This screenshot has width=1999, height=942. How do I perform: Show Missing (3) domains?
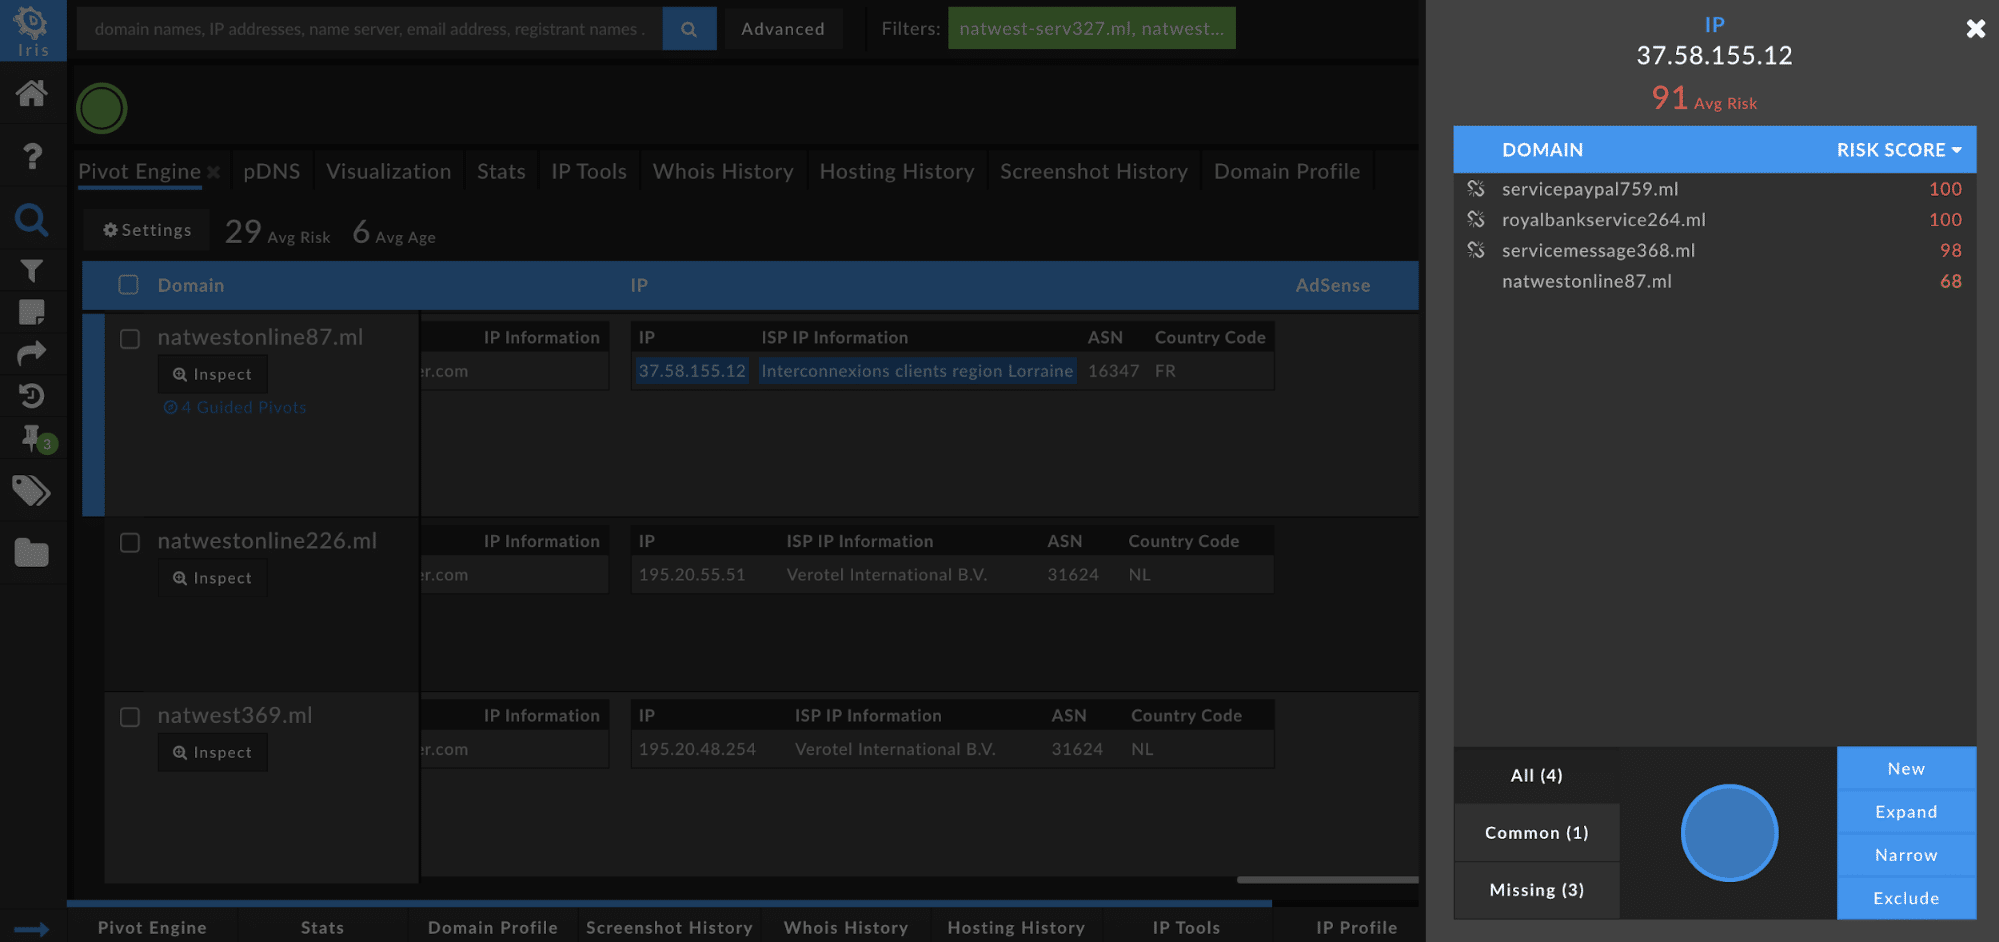pos(1536,890)
